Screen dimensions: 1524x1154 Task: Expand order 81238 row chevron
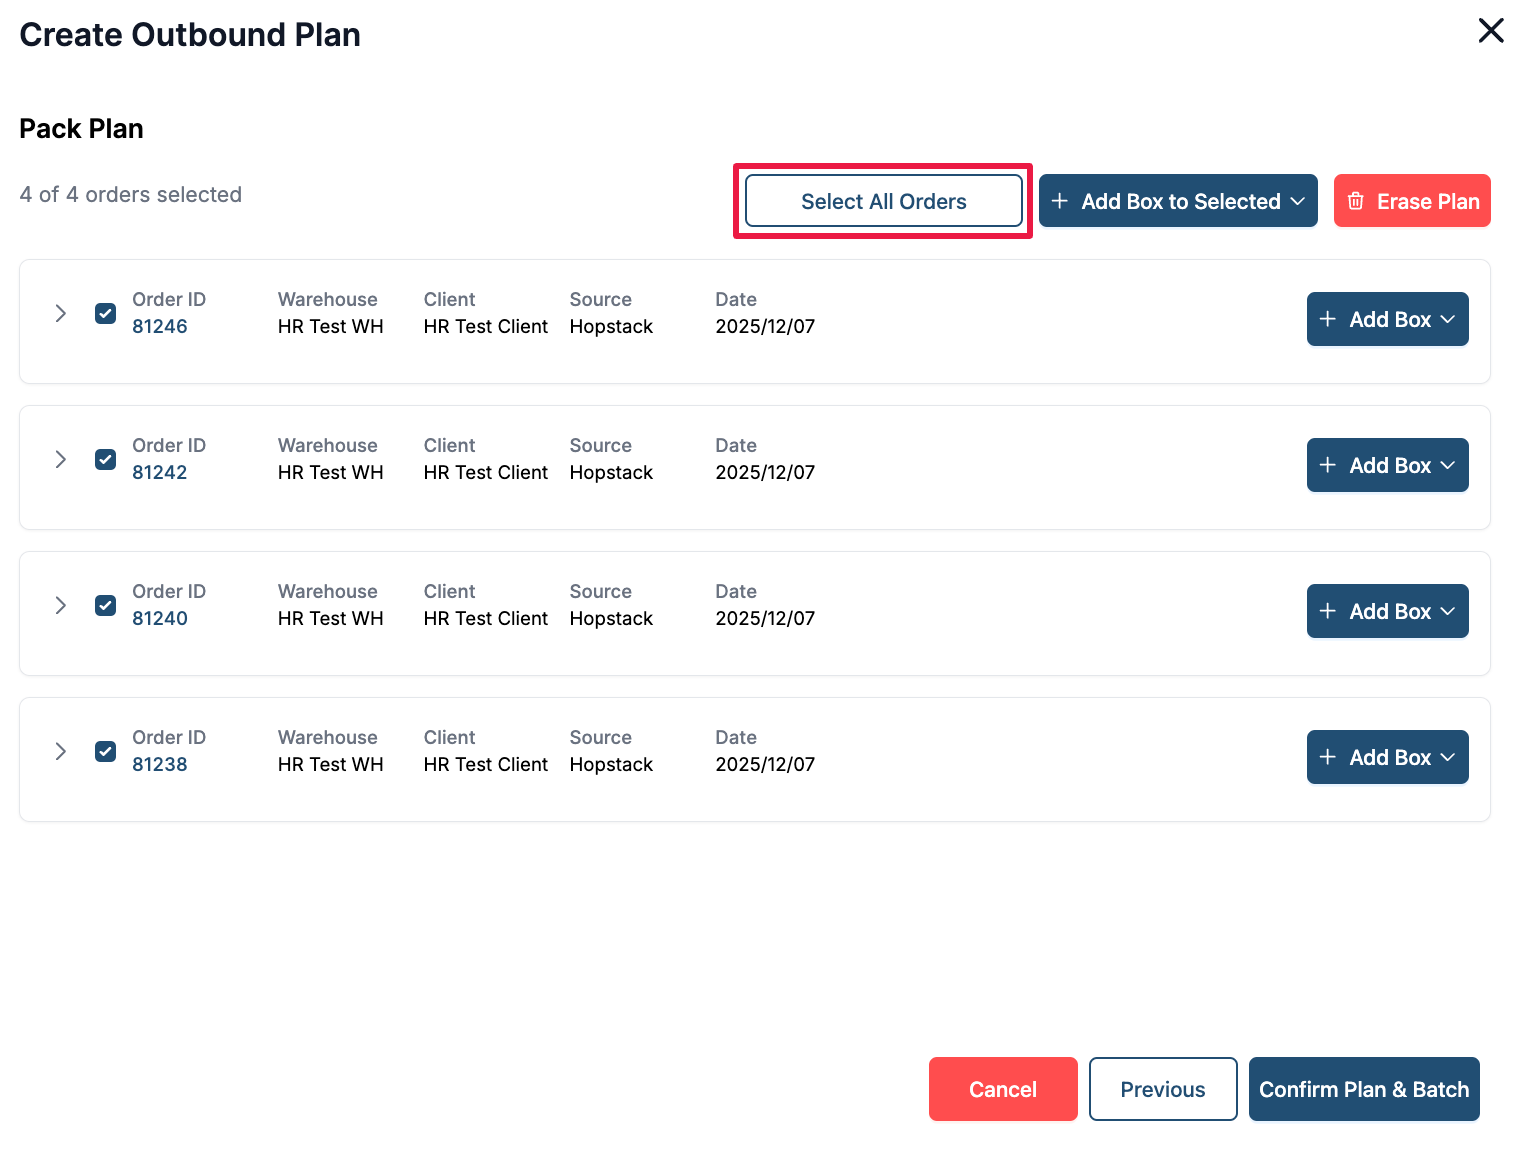click(x=61, y=752)
